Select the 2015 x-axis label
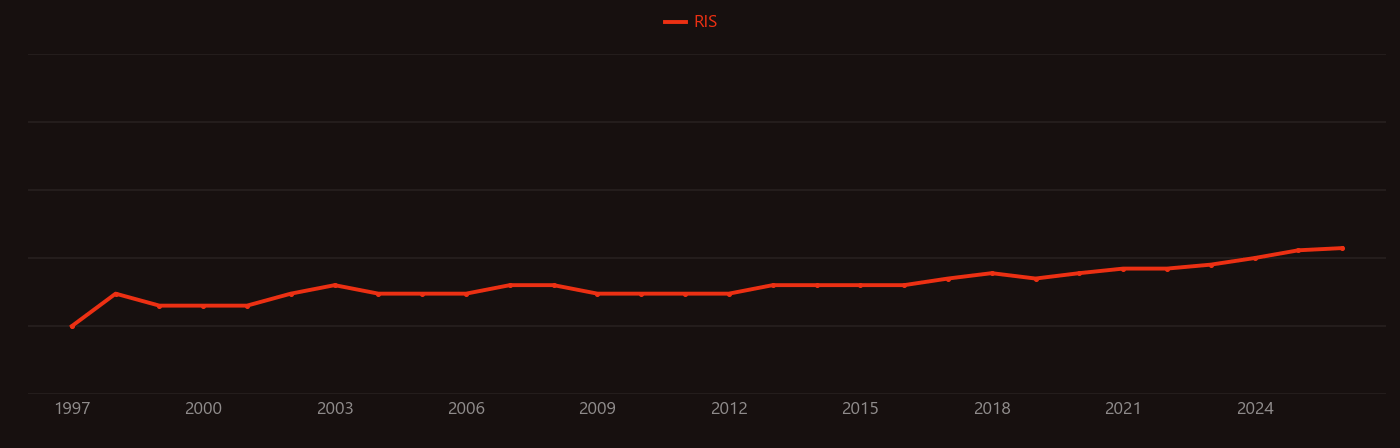This screenshot has width=1400, height=448. pyautogui.click(x=860, y=409)
